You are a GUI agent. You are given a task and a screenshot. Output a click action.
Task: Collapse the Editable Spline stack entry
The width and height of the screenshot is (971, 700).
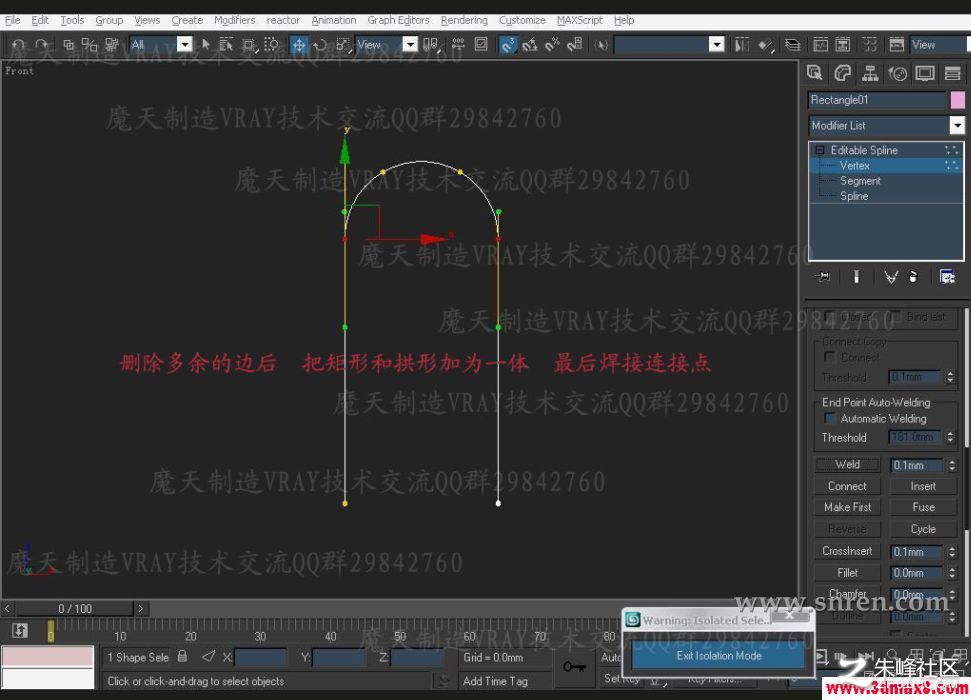pyautogui.click(x=819, y=150)
